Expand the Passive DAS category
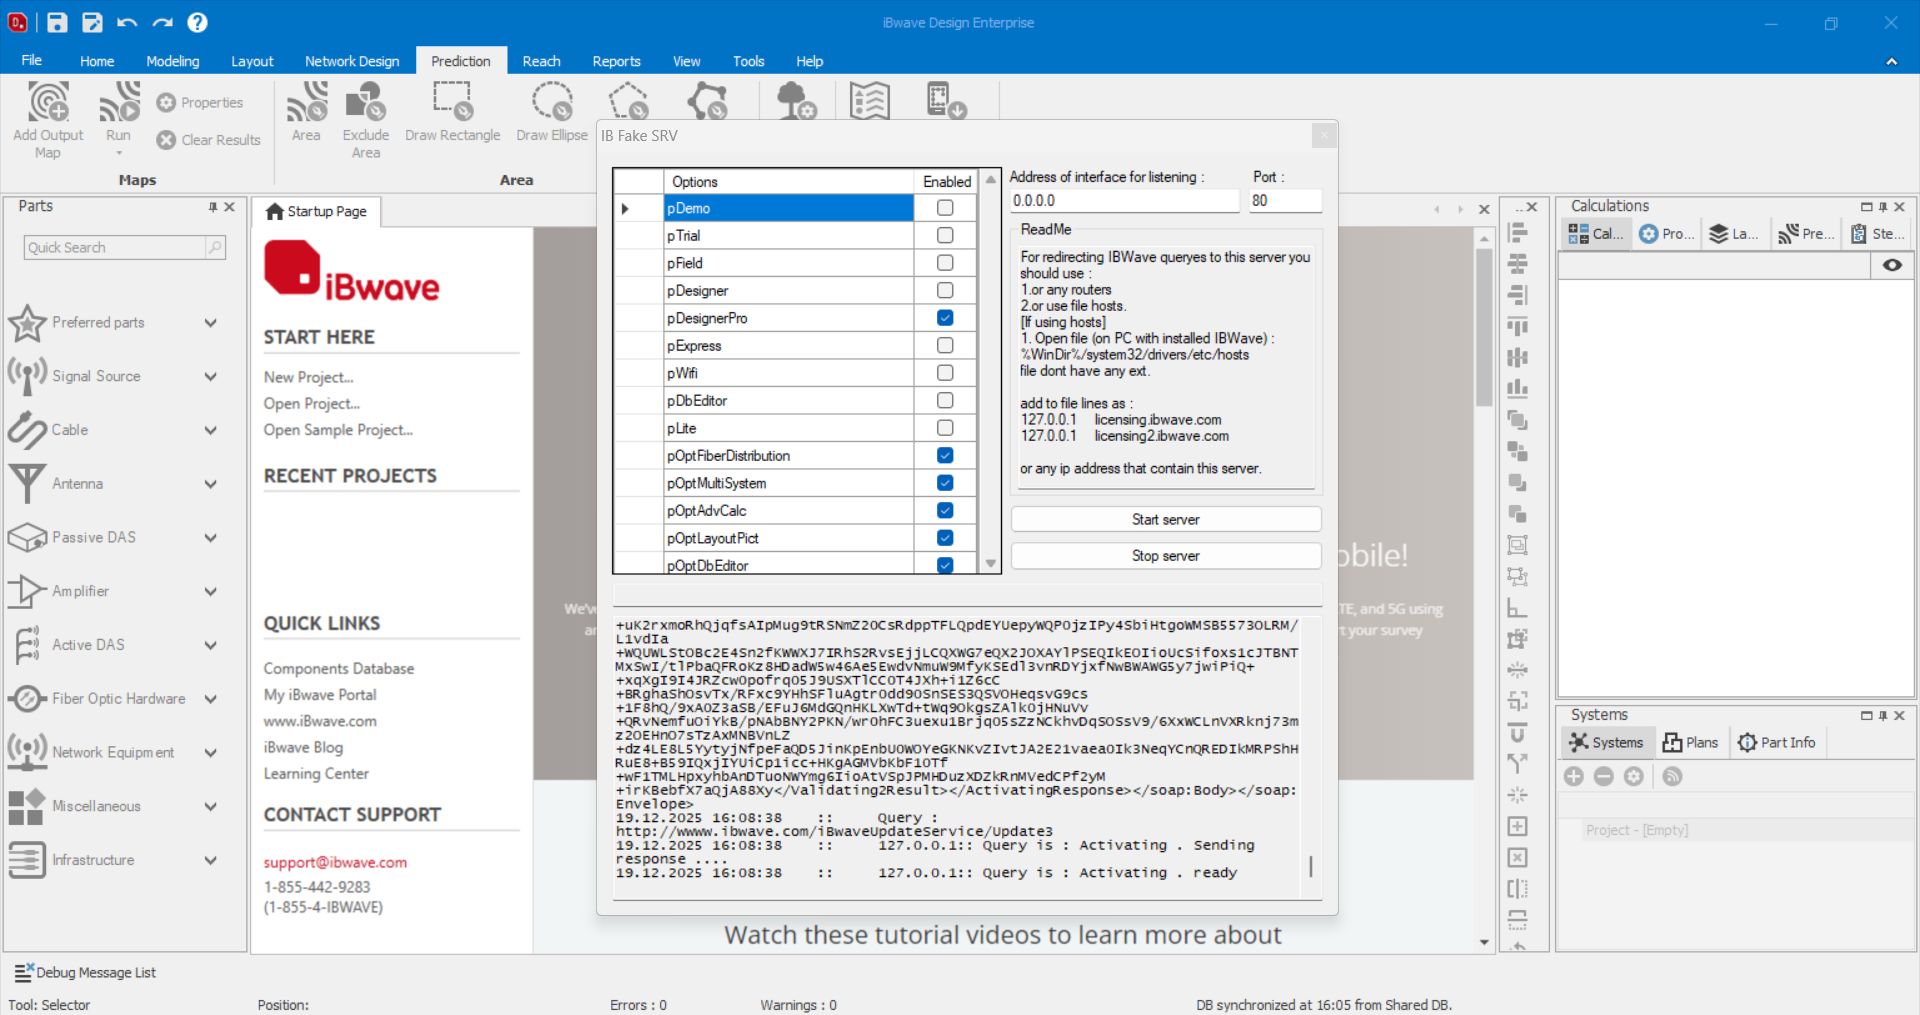 (211, 538)
